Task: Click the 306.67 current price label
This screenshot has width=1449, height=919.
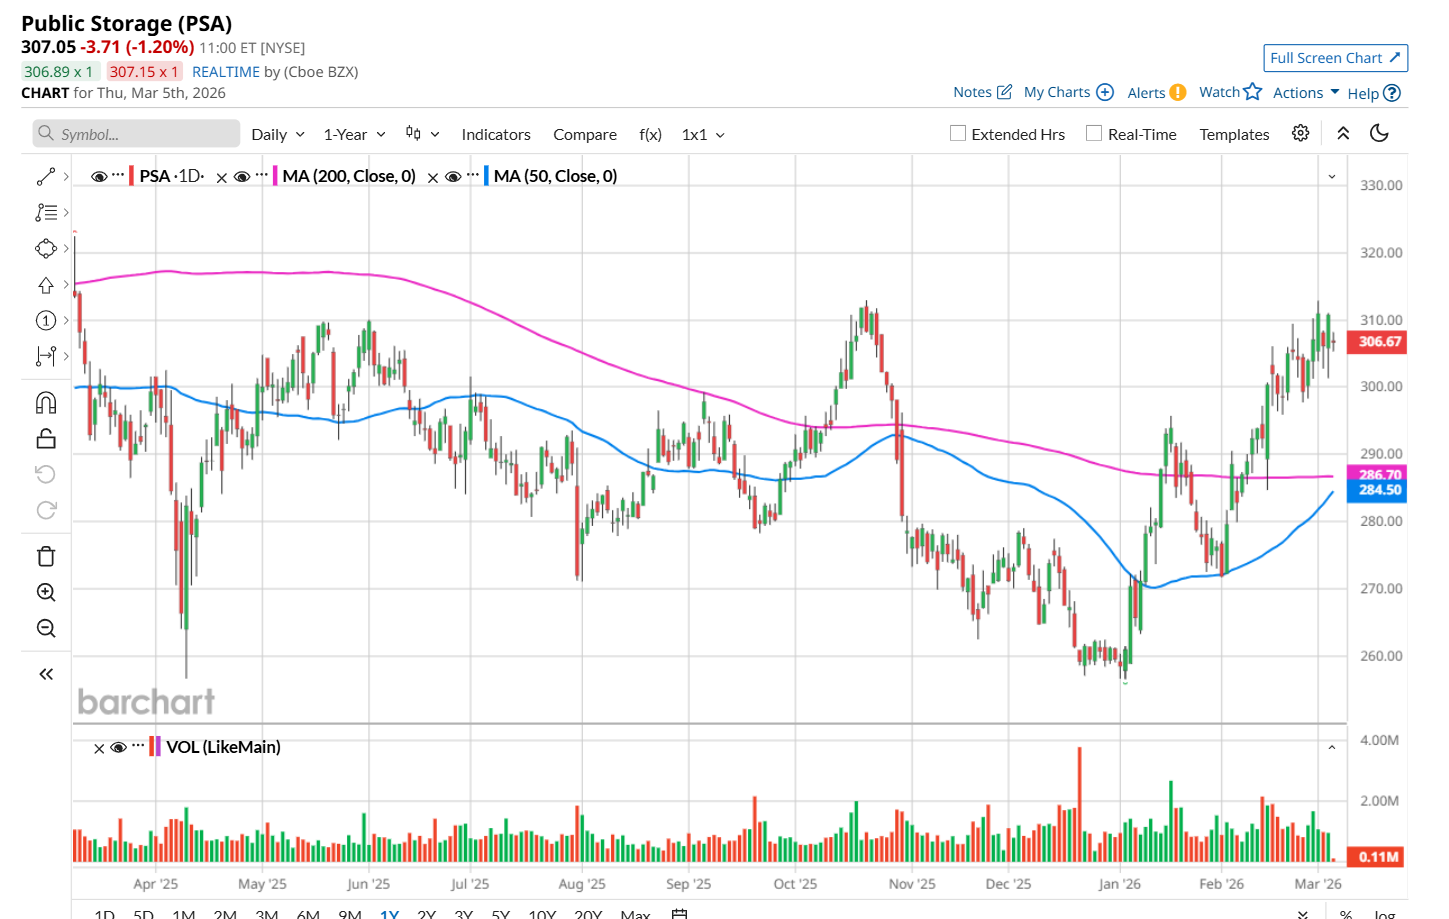Action: coord(1377,342)
